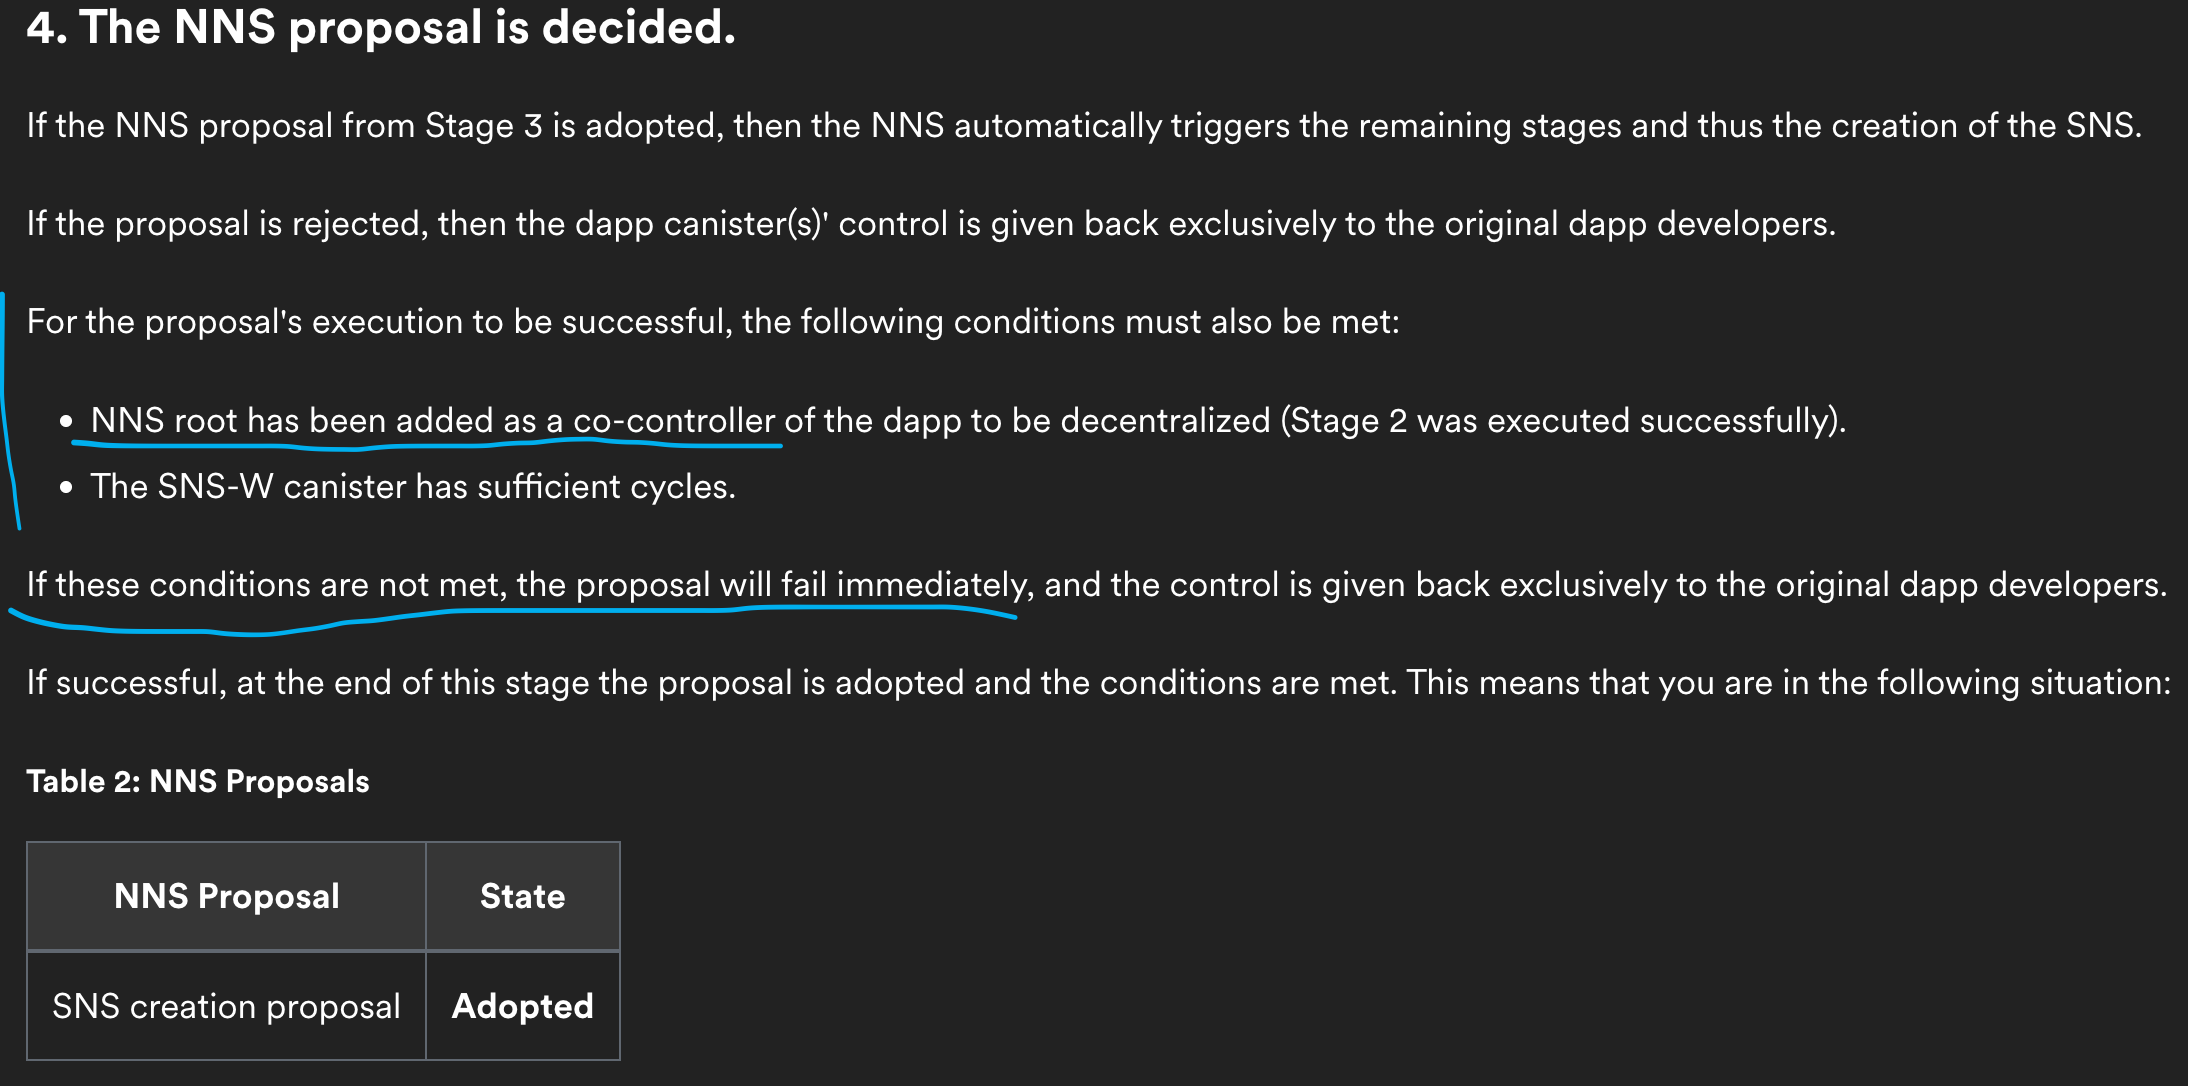Click the second bullet point dot

[x=66, y=488]
